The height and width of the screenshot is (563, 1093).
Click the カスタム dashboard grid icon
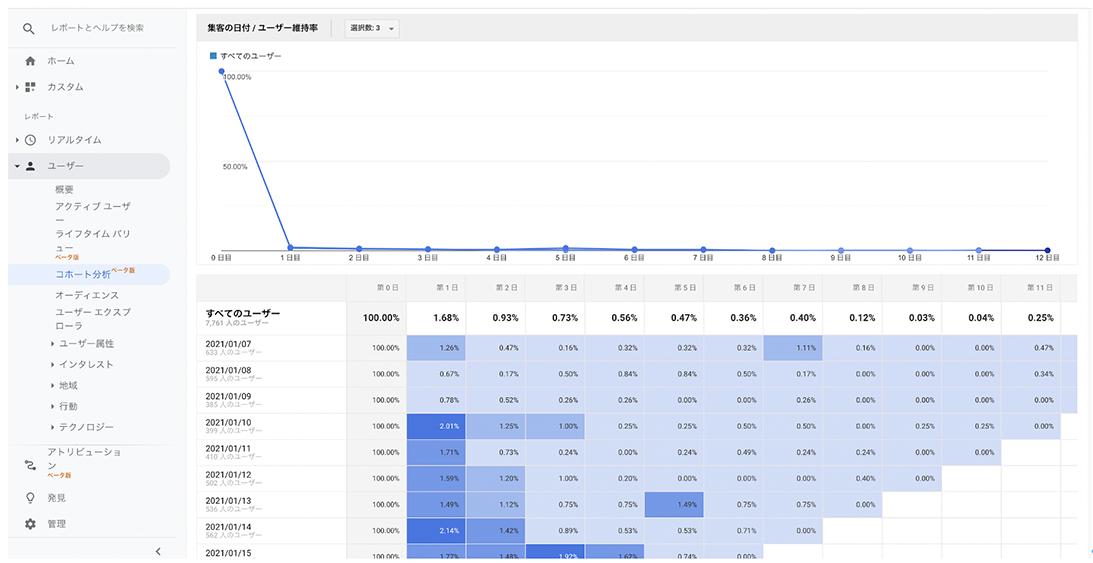pyautogui.click(x=30, y=87)
